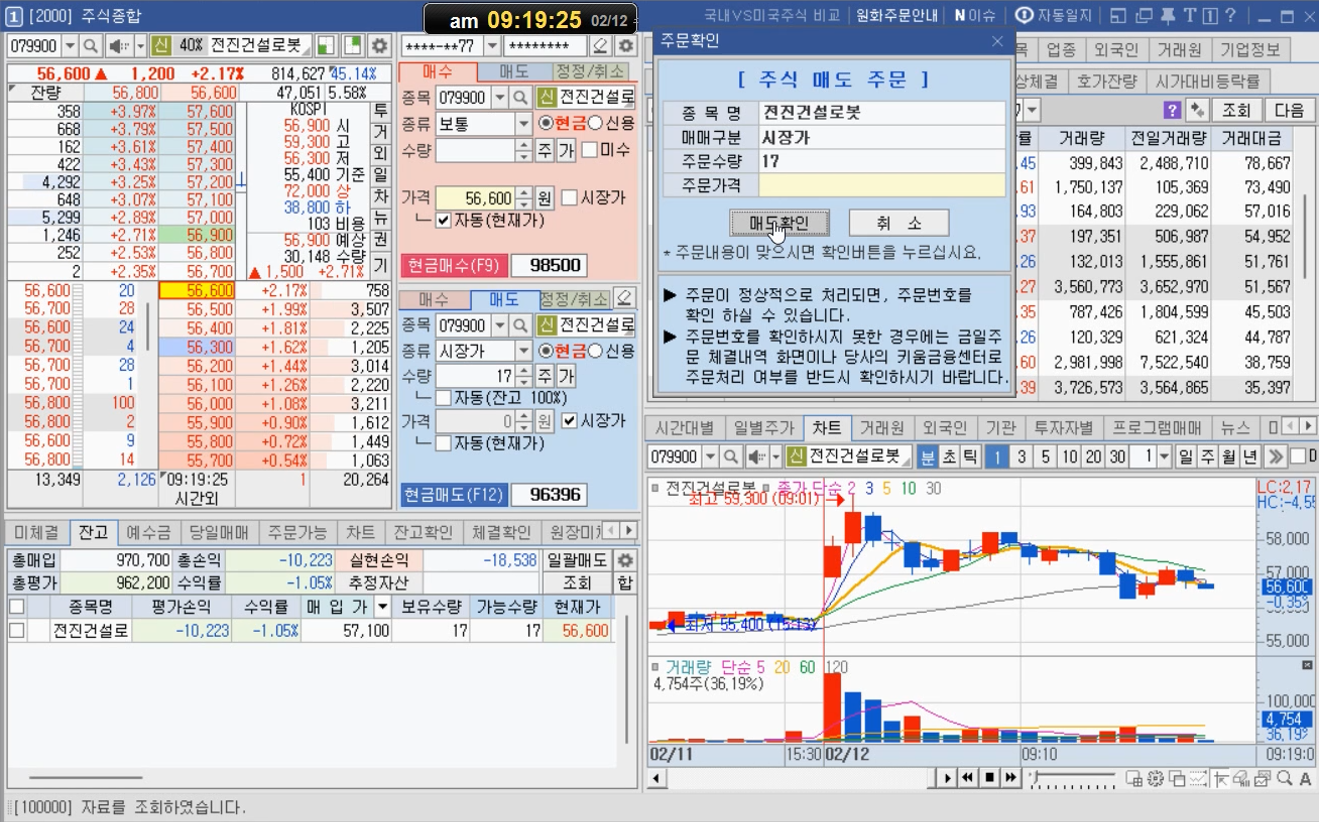The width and height of the screenshot is (1319, 822).
Task: Click purple question mark help icon
Action: (x=1173, y=110)
